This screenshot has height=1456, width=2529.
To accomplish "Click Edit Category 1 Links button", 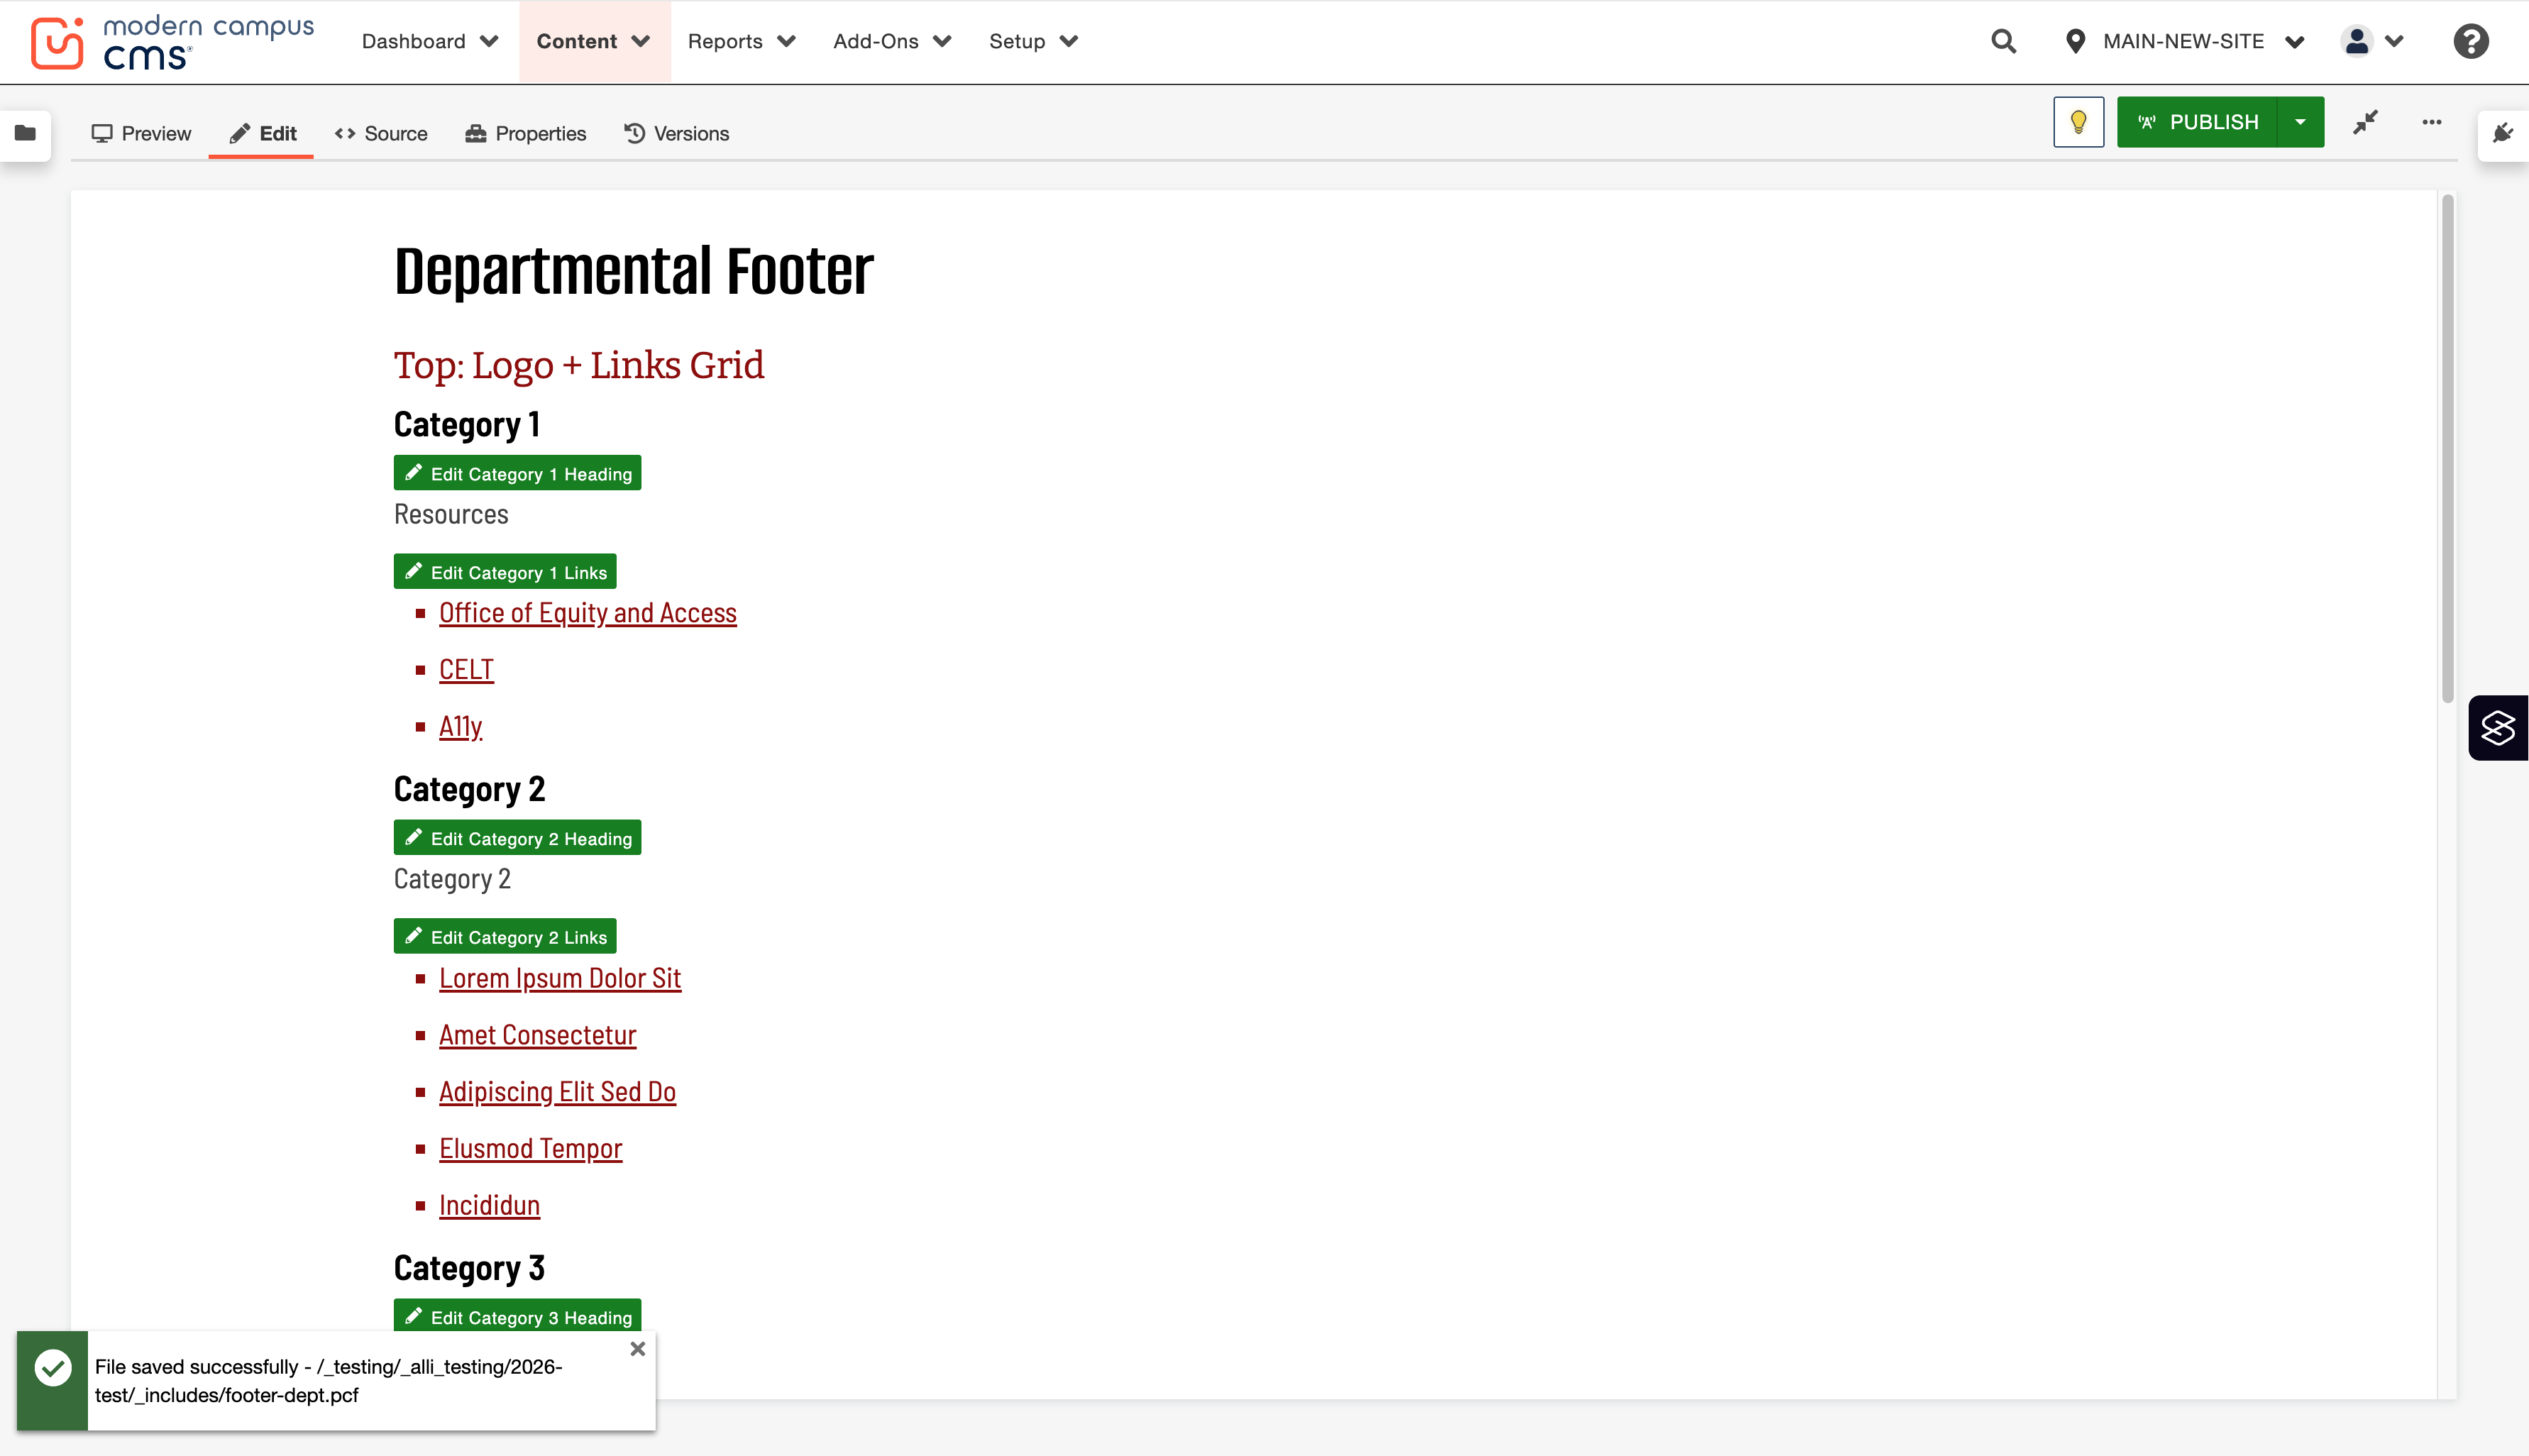I will (505, 572).
